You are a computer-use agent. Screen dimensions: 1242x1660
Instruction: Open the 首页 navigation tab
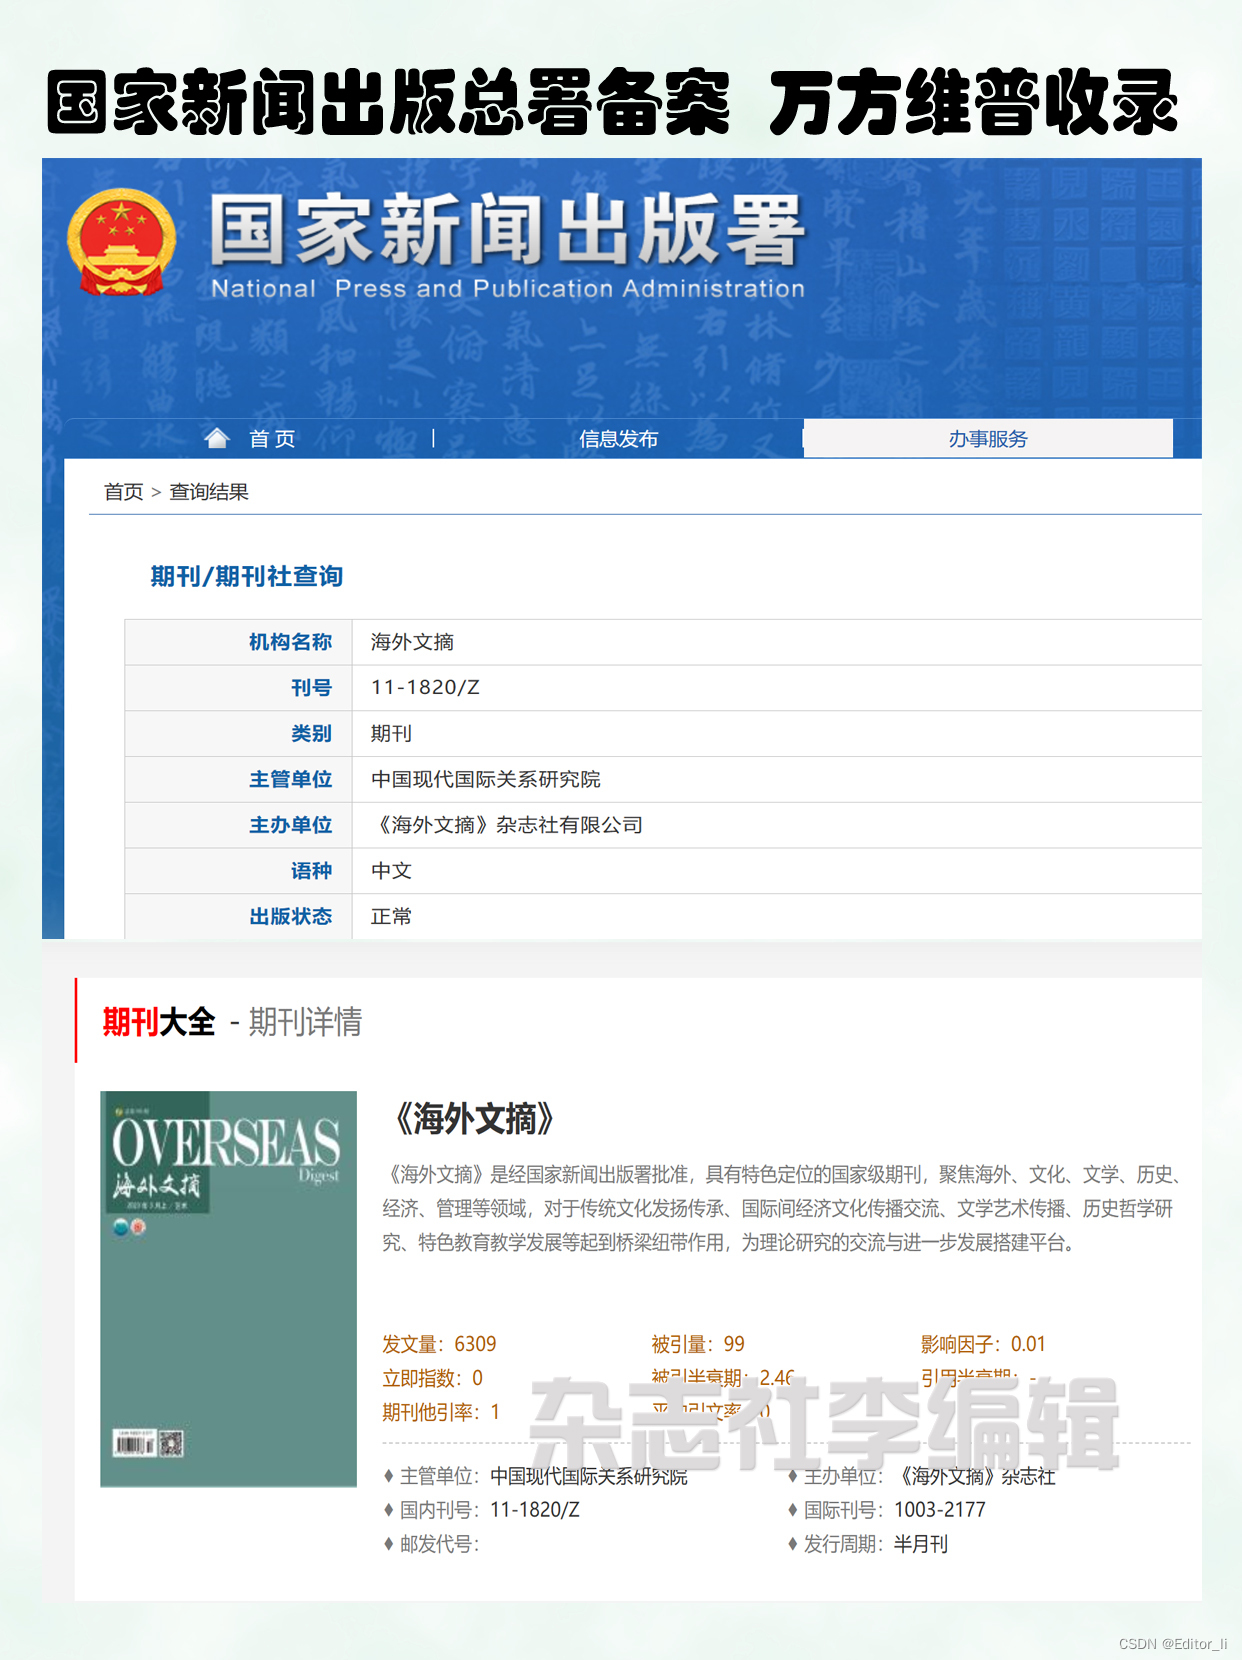click(272, 439)
